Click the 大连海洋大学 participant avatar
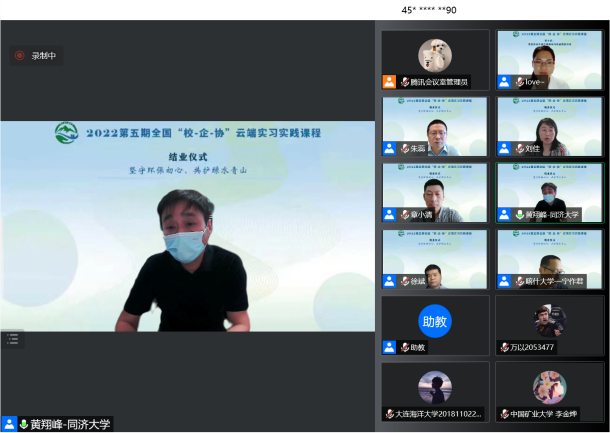The image size is (610, 433). point(434,386)
